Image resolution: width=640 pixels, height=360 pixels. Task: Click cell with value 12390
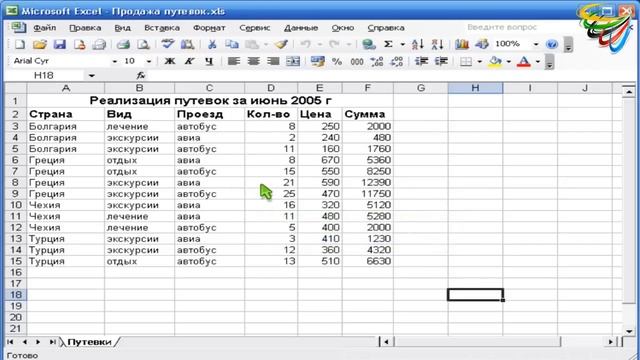[x=368, y=182]
